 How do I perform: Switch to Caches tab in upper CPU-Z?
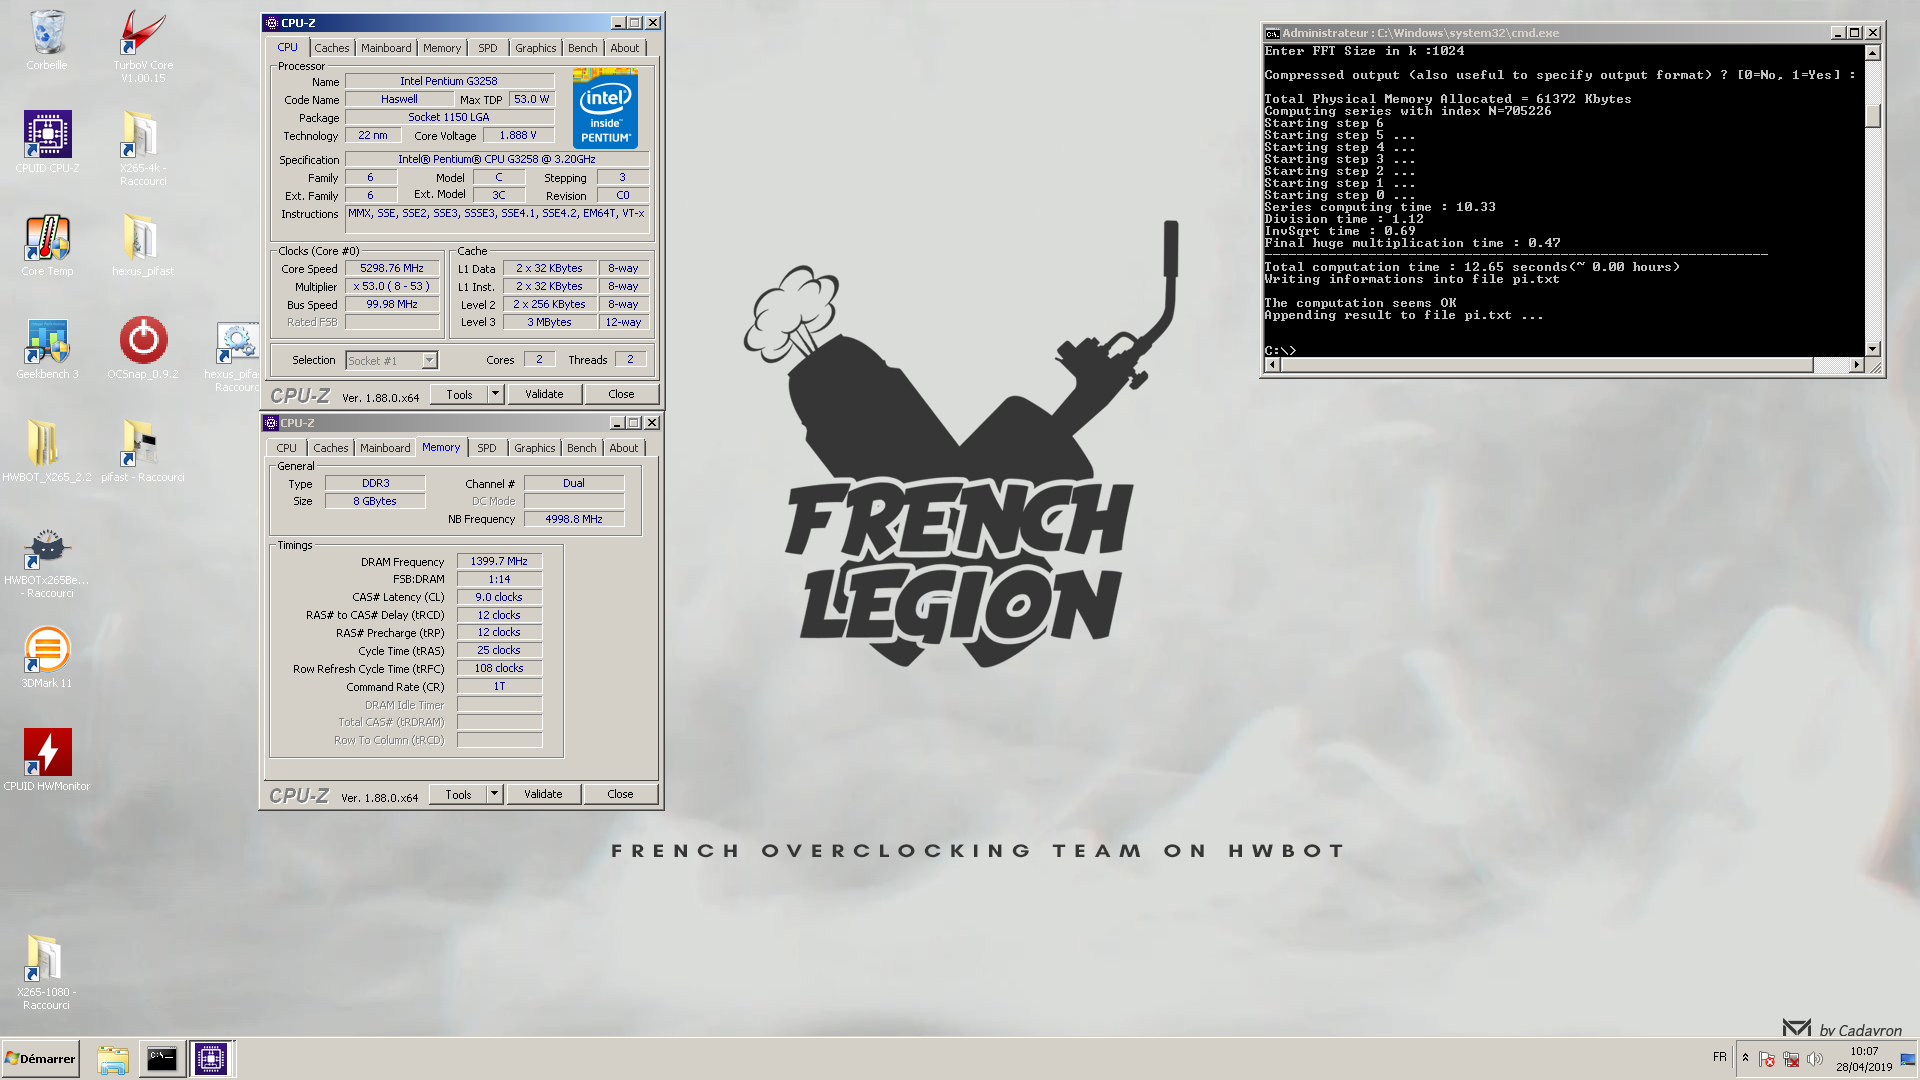tap(331, 48)
